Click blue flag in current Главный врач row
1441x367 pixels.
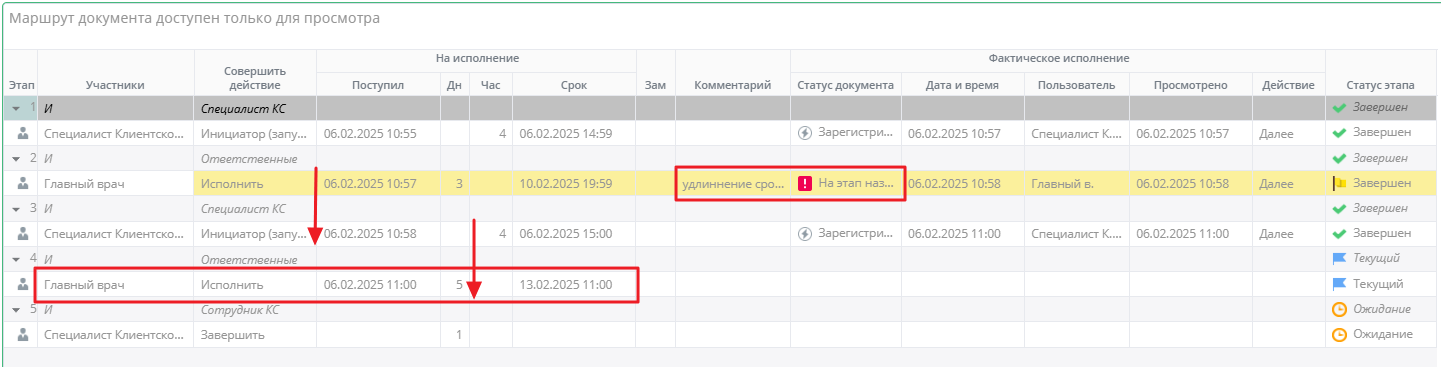click(x=1340, y=284)
